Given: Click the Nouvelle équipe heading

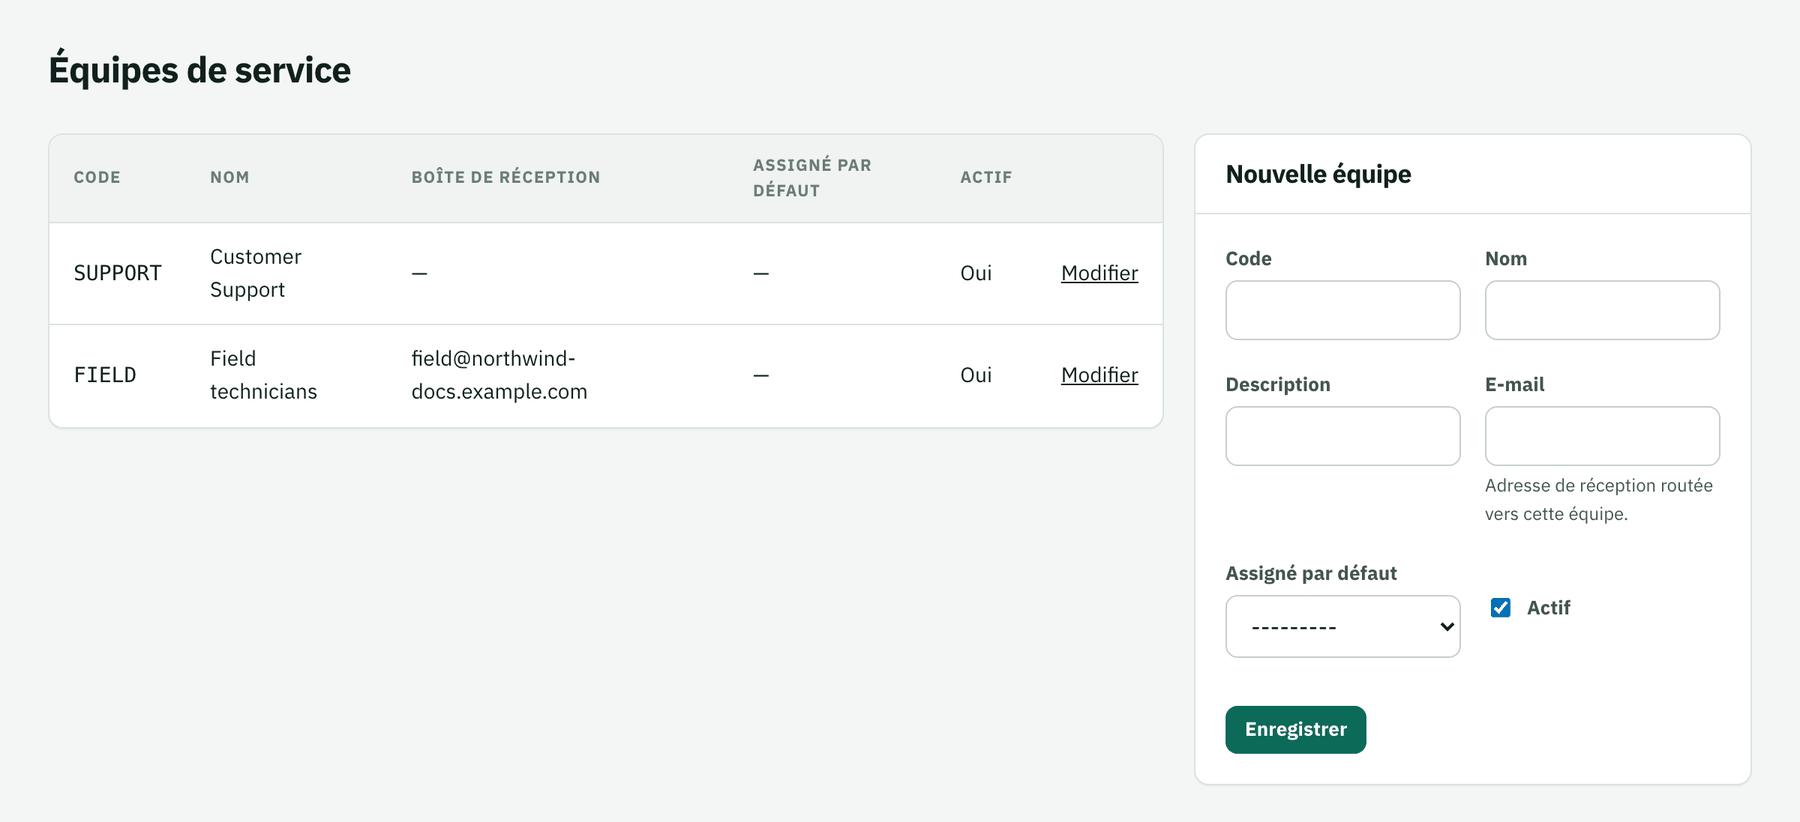Looking at the screenshot, I should click(1318, 174).
